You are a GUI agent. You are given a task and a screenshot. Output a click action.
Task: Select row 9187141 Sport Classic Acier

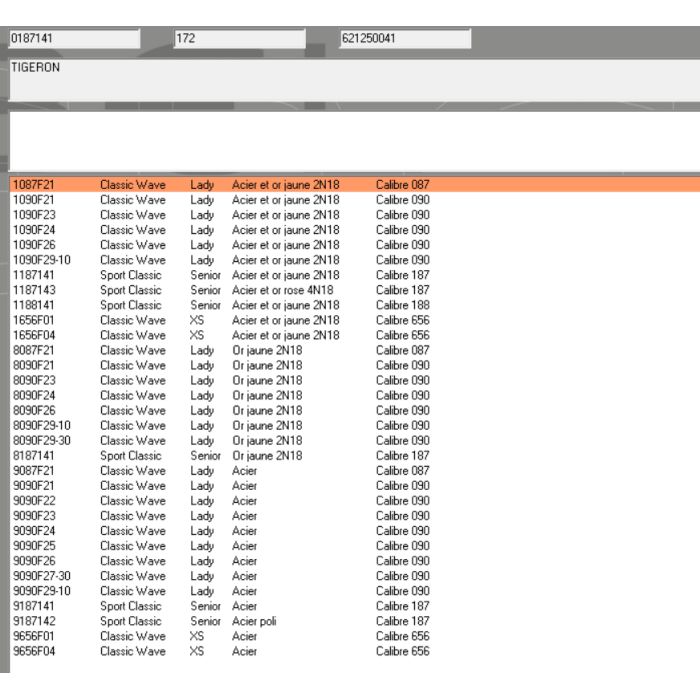354,606
